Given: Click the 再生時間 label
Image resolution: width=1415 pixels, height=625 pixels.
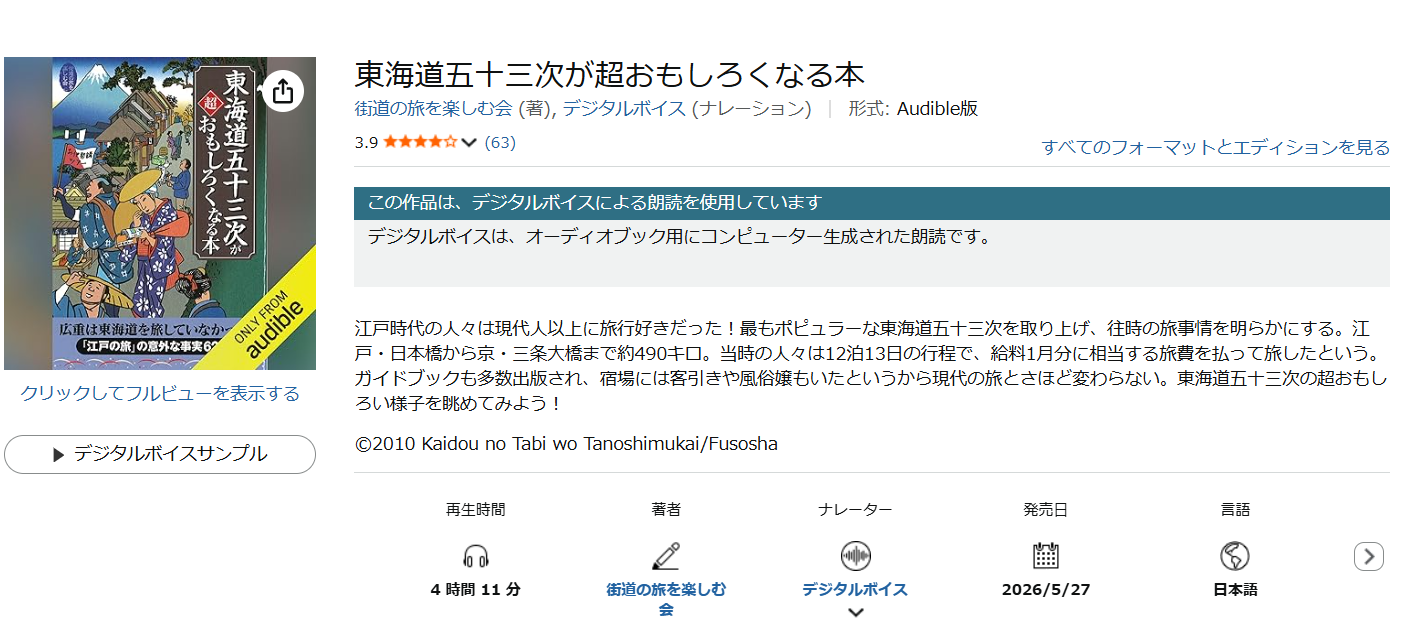Looking at the screenshot, I should [x=476, y=510].
